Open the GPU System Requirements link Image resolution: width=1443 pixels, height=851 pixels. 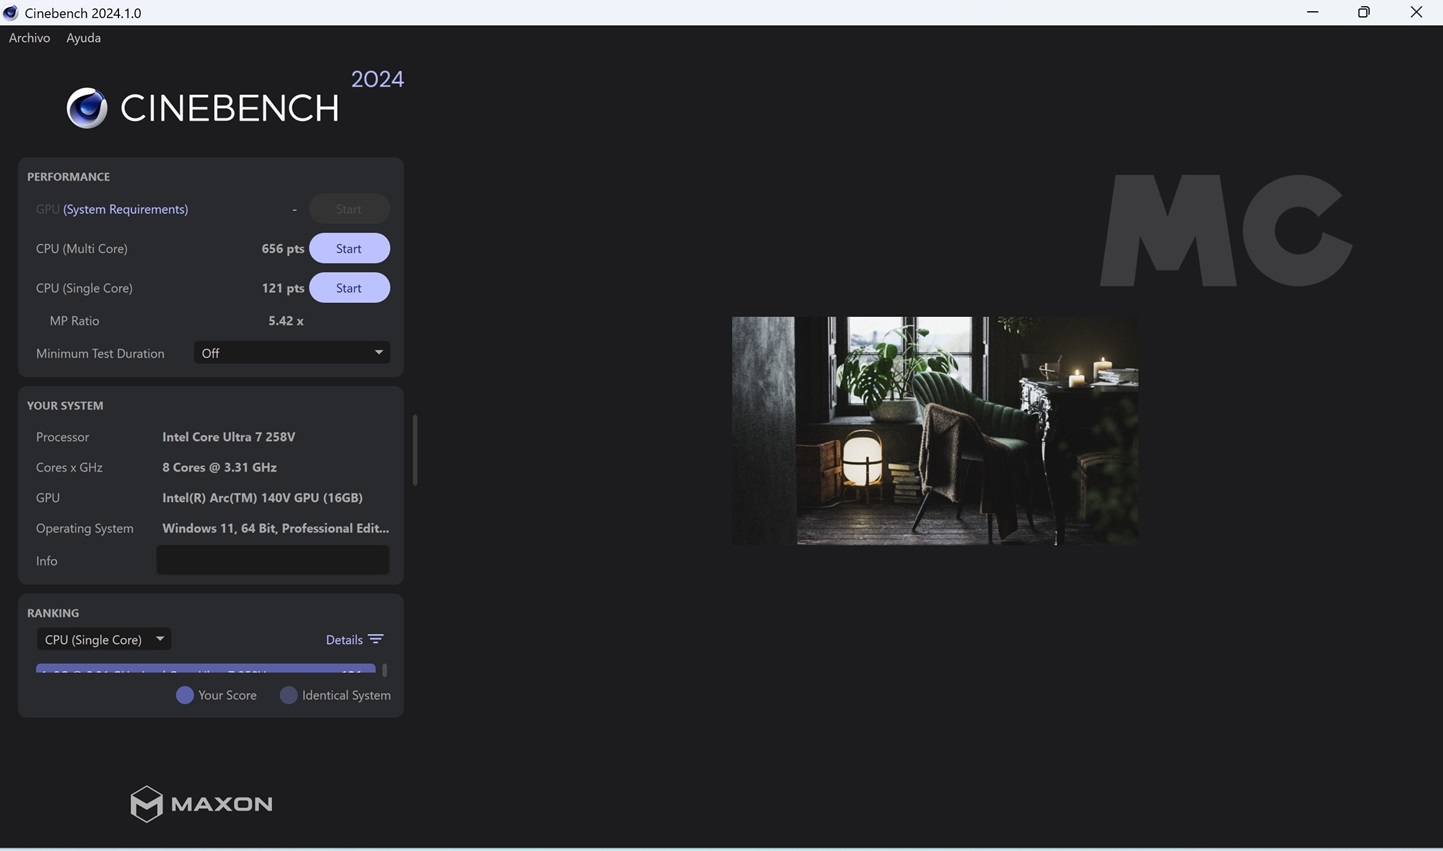click(125, 209)
